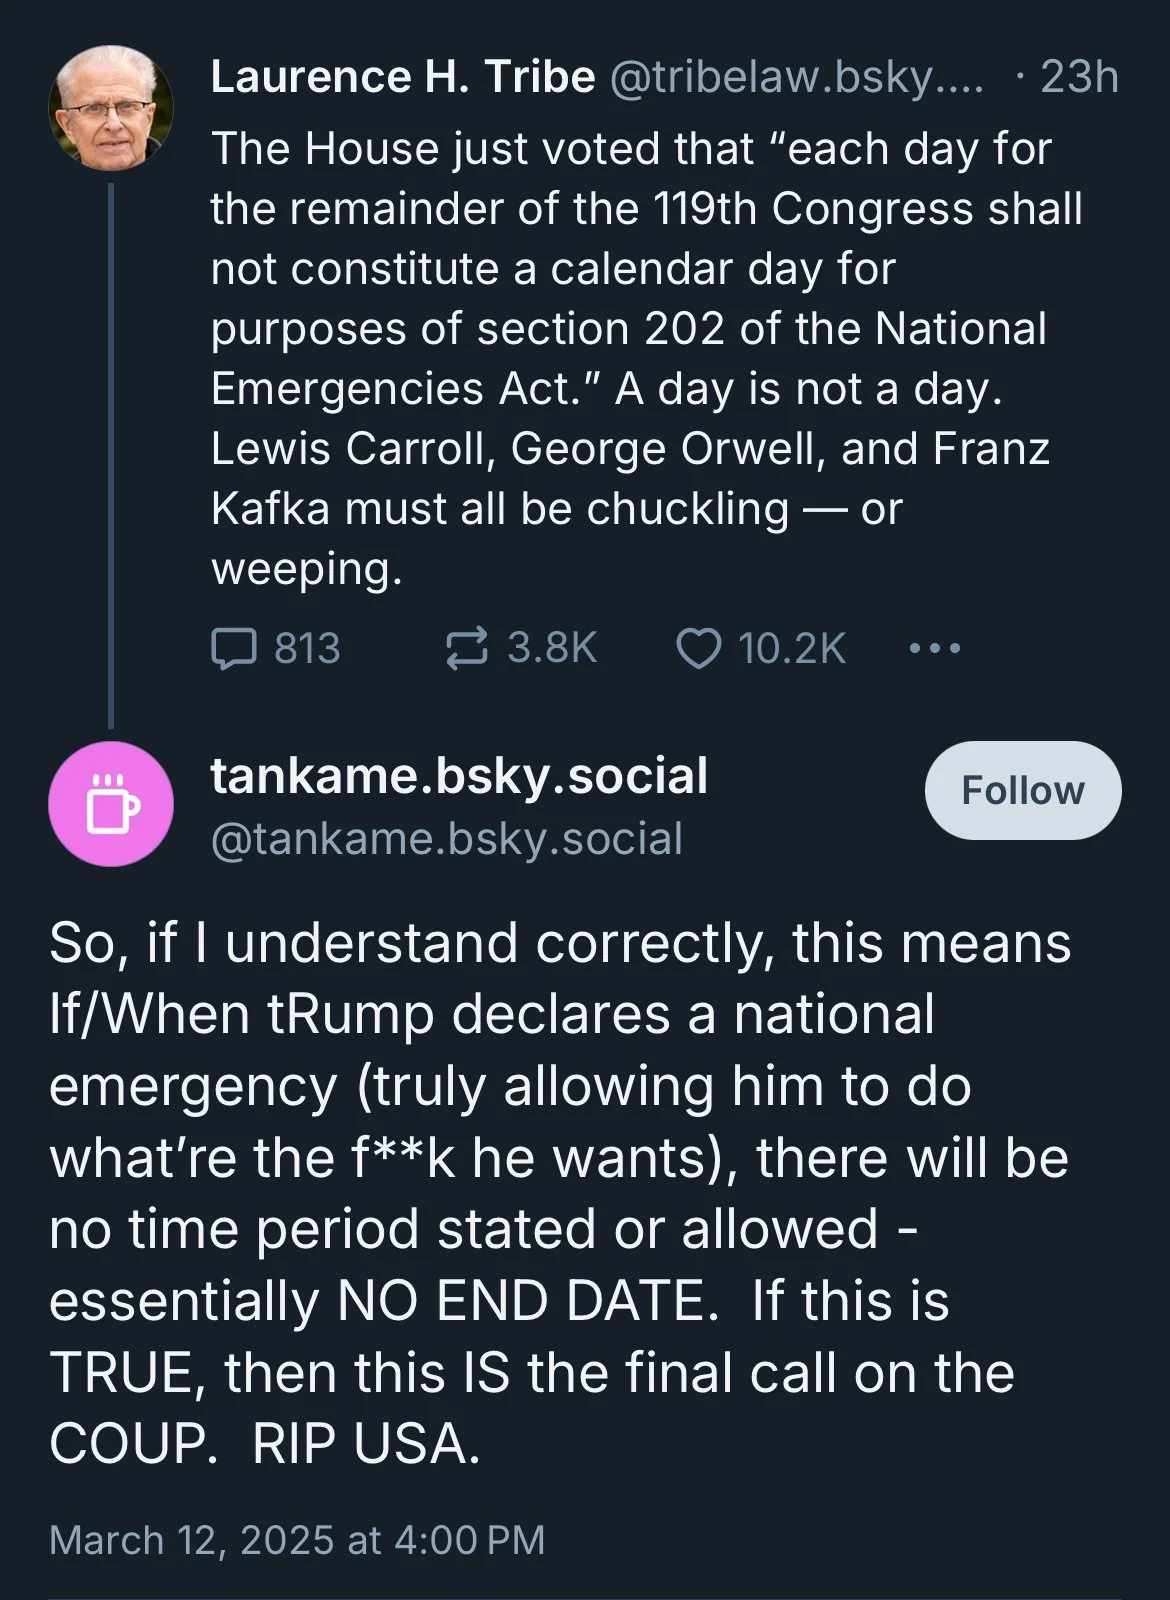Click the March 12, 2025 post date

pyautogui.click(x=297, y=1540)
